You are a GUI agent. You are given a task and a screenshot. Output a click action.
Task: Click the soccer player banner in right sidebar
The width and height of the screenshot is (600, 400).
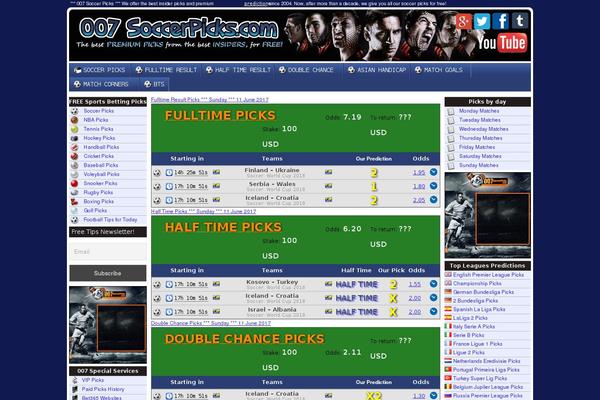[488, 215]
